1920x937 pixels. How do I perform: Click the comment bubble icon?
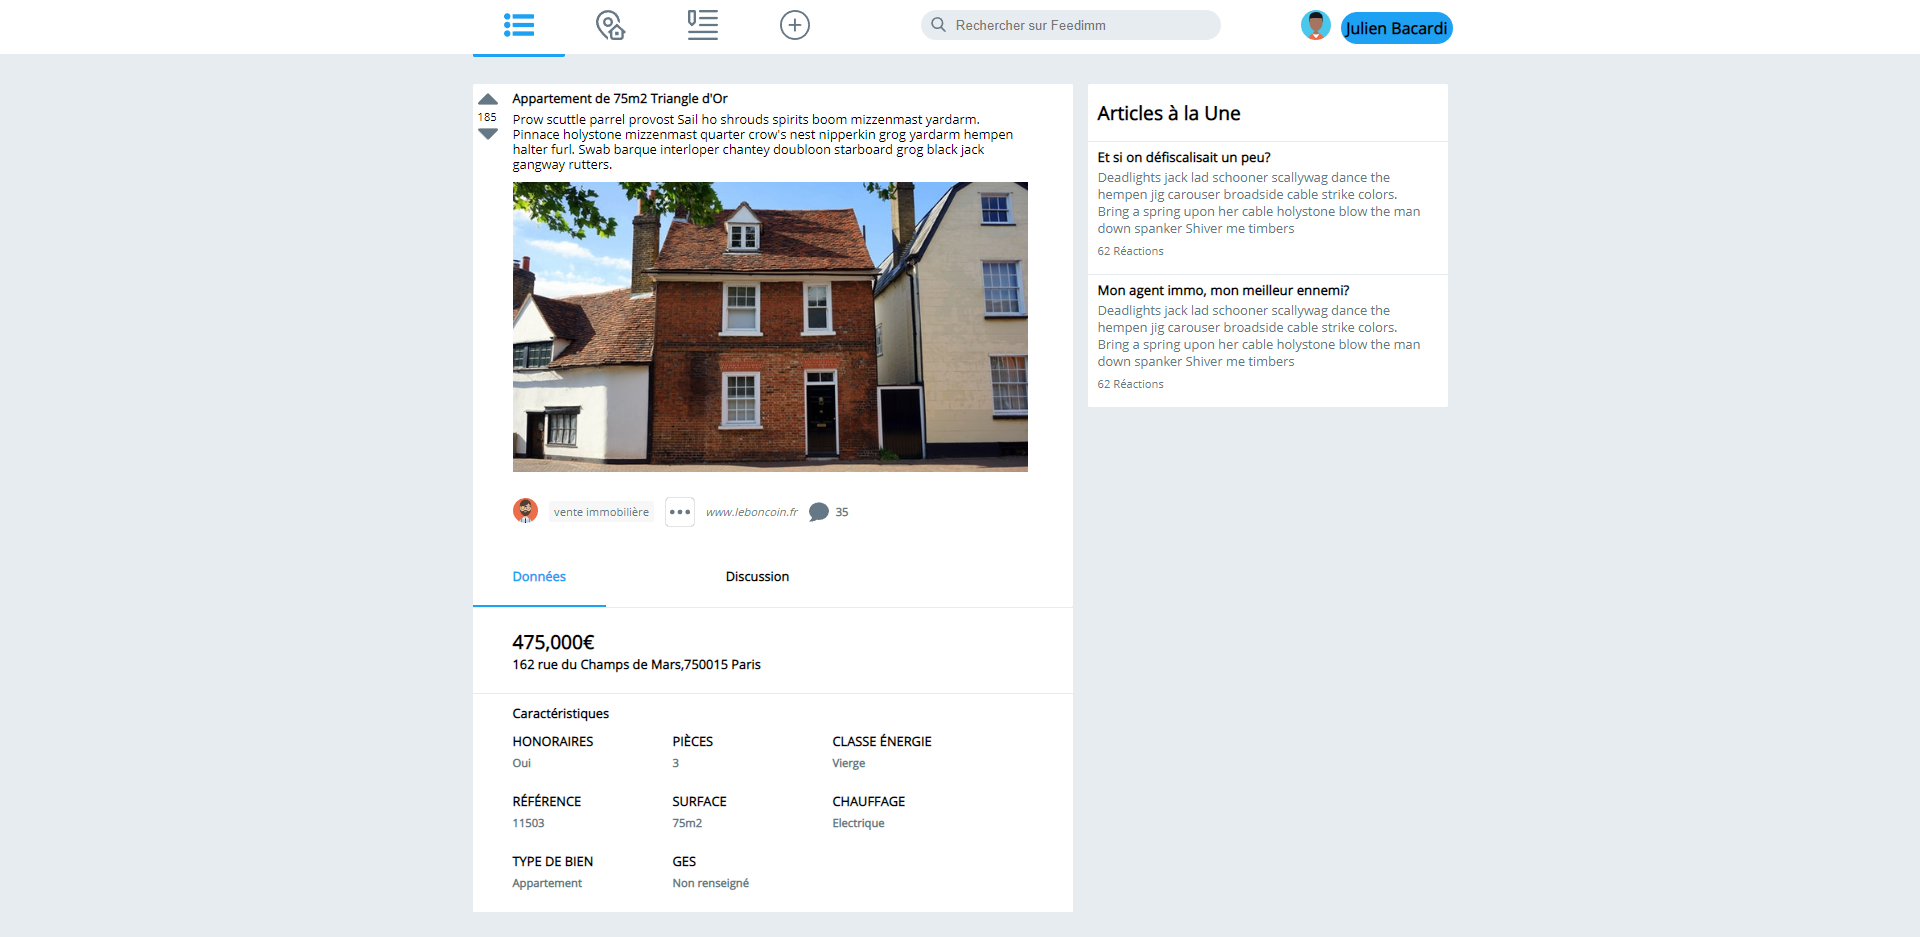click(x=819, y=512)
